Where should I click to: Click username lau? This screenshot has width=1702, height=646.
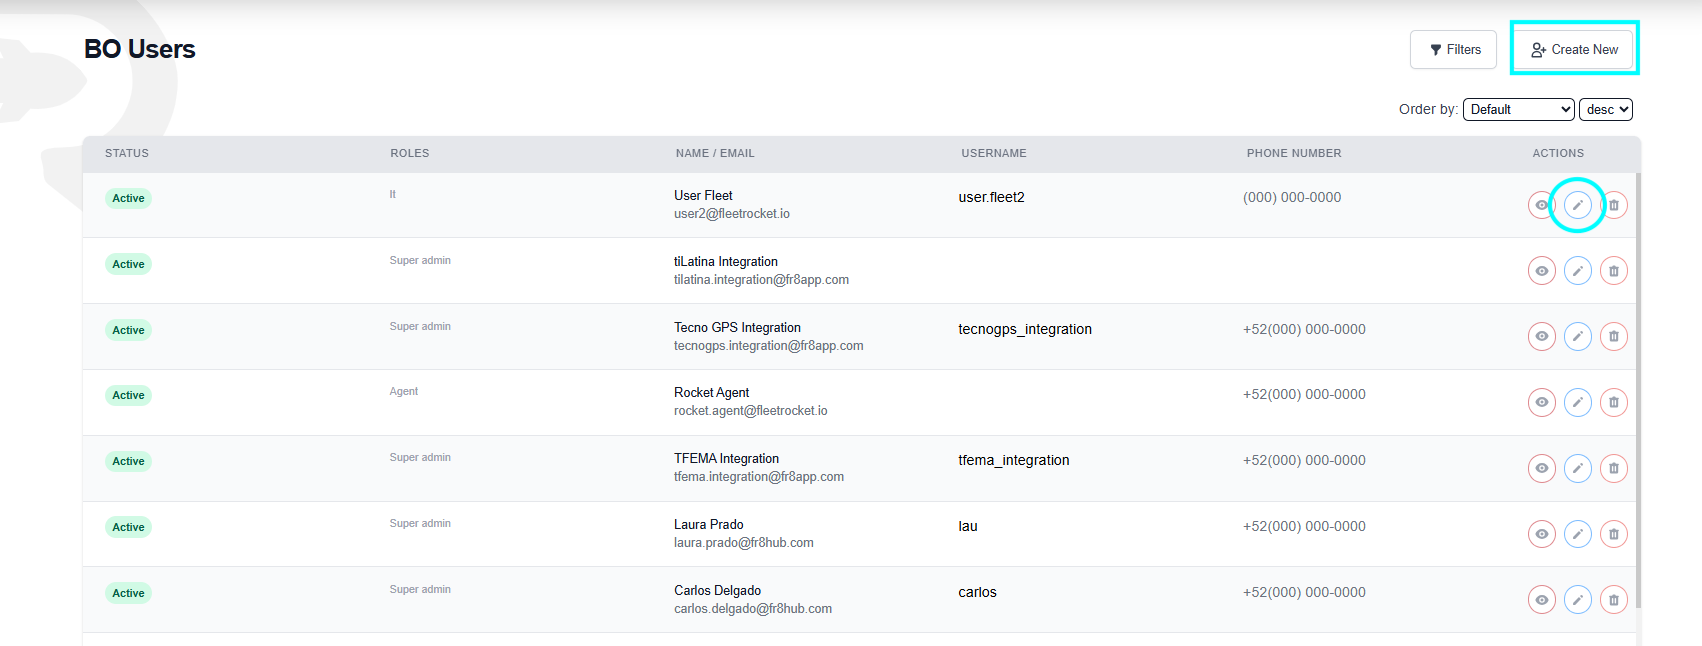pyautogui.click(x=968, y=526)
